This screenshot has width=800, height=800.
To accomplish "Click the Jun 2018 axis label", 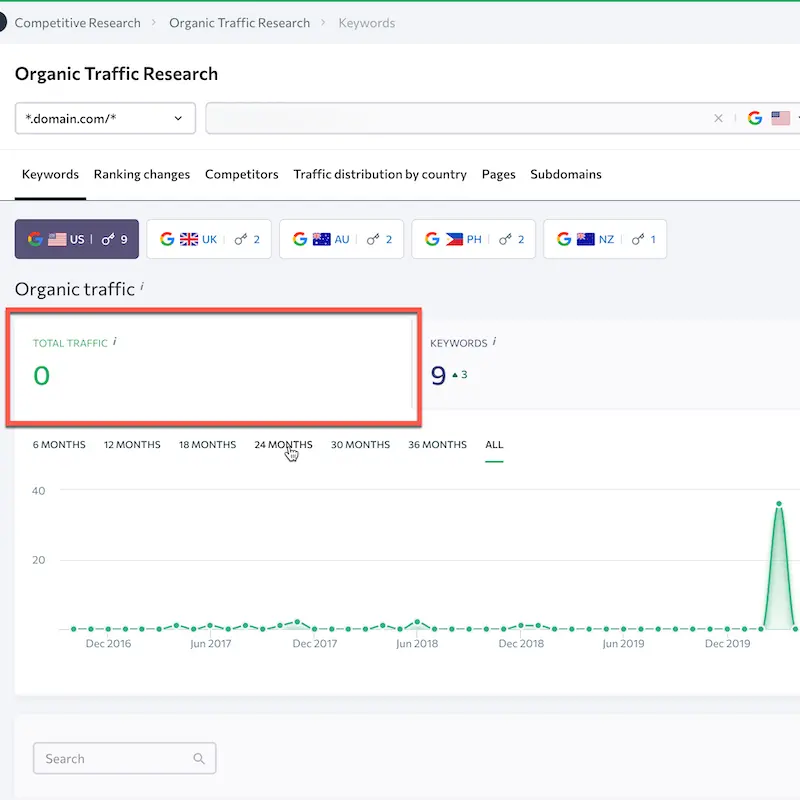I will pos(417,644).
